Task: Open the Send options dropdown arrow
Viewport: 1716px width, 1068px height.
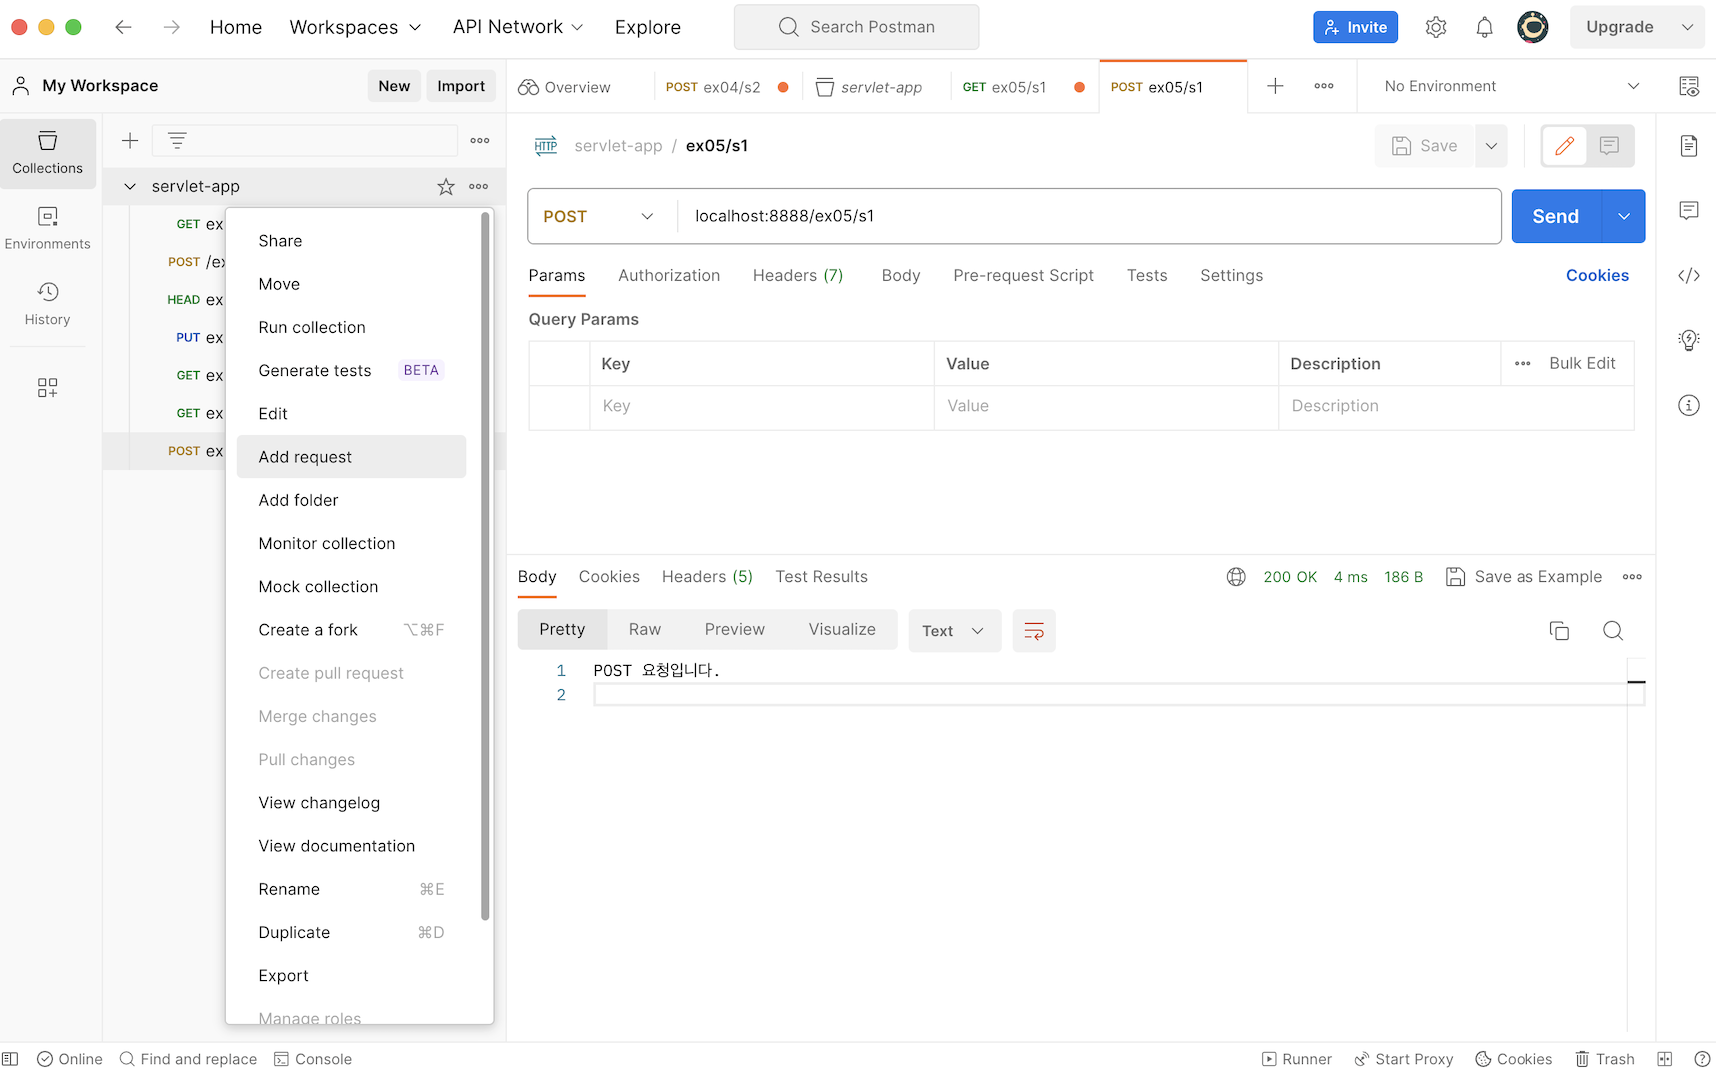Action: 1624,216
